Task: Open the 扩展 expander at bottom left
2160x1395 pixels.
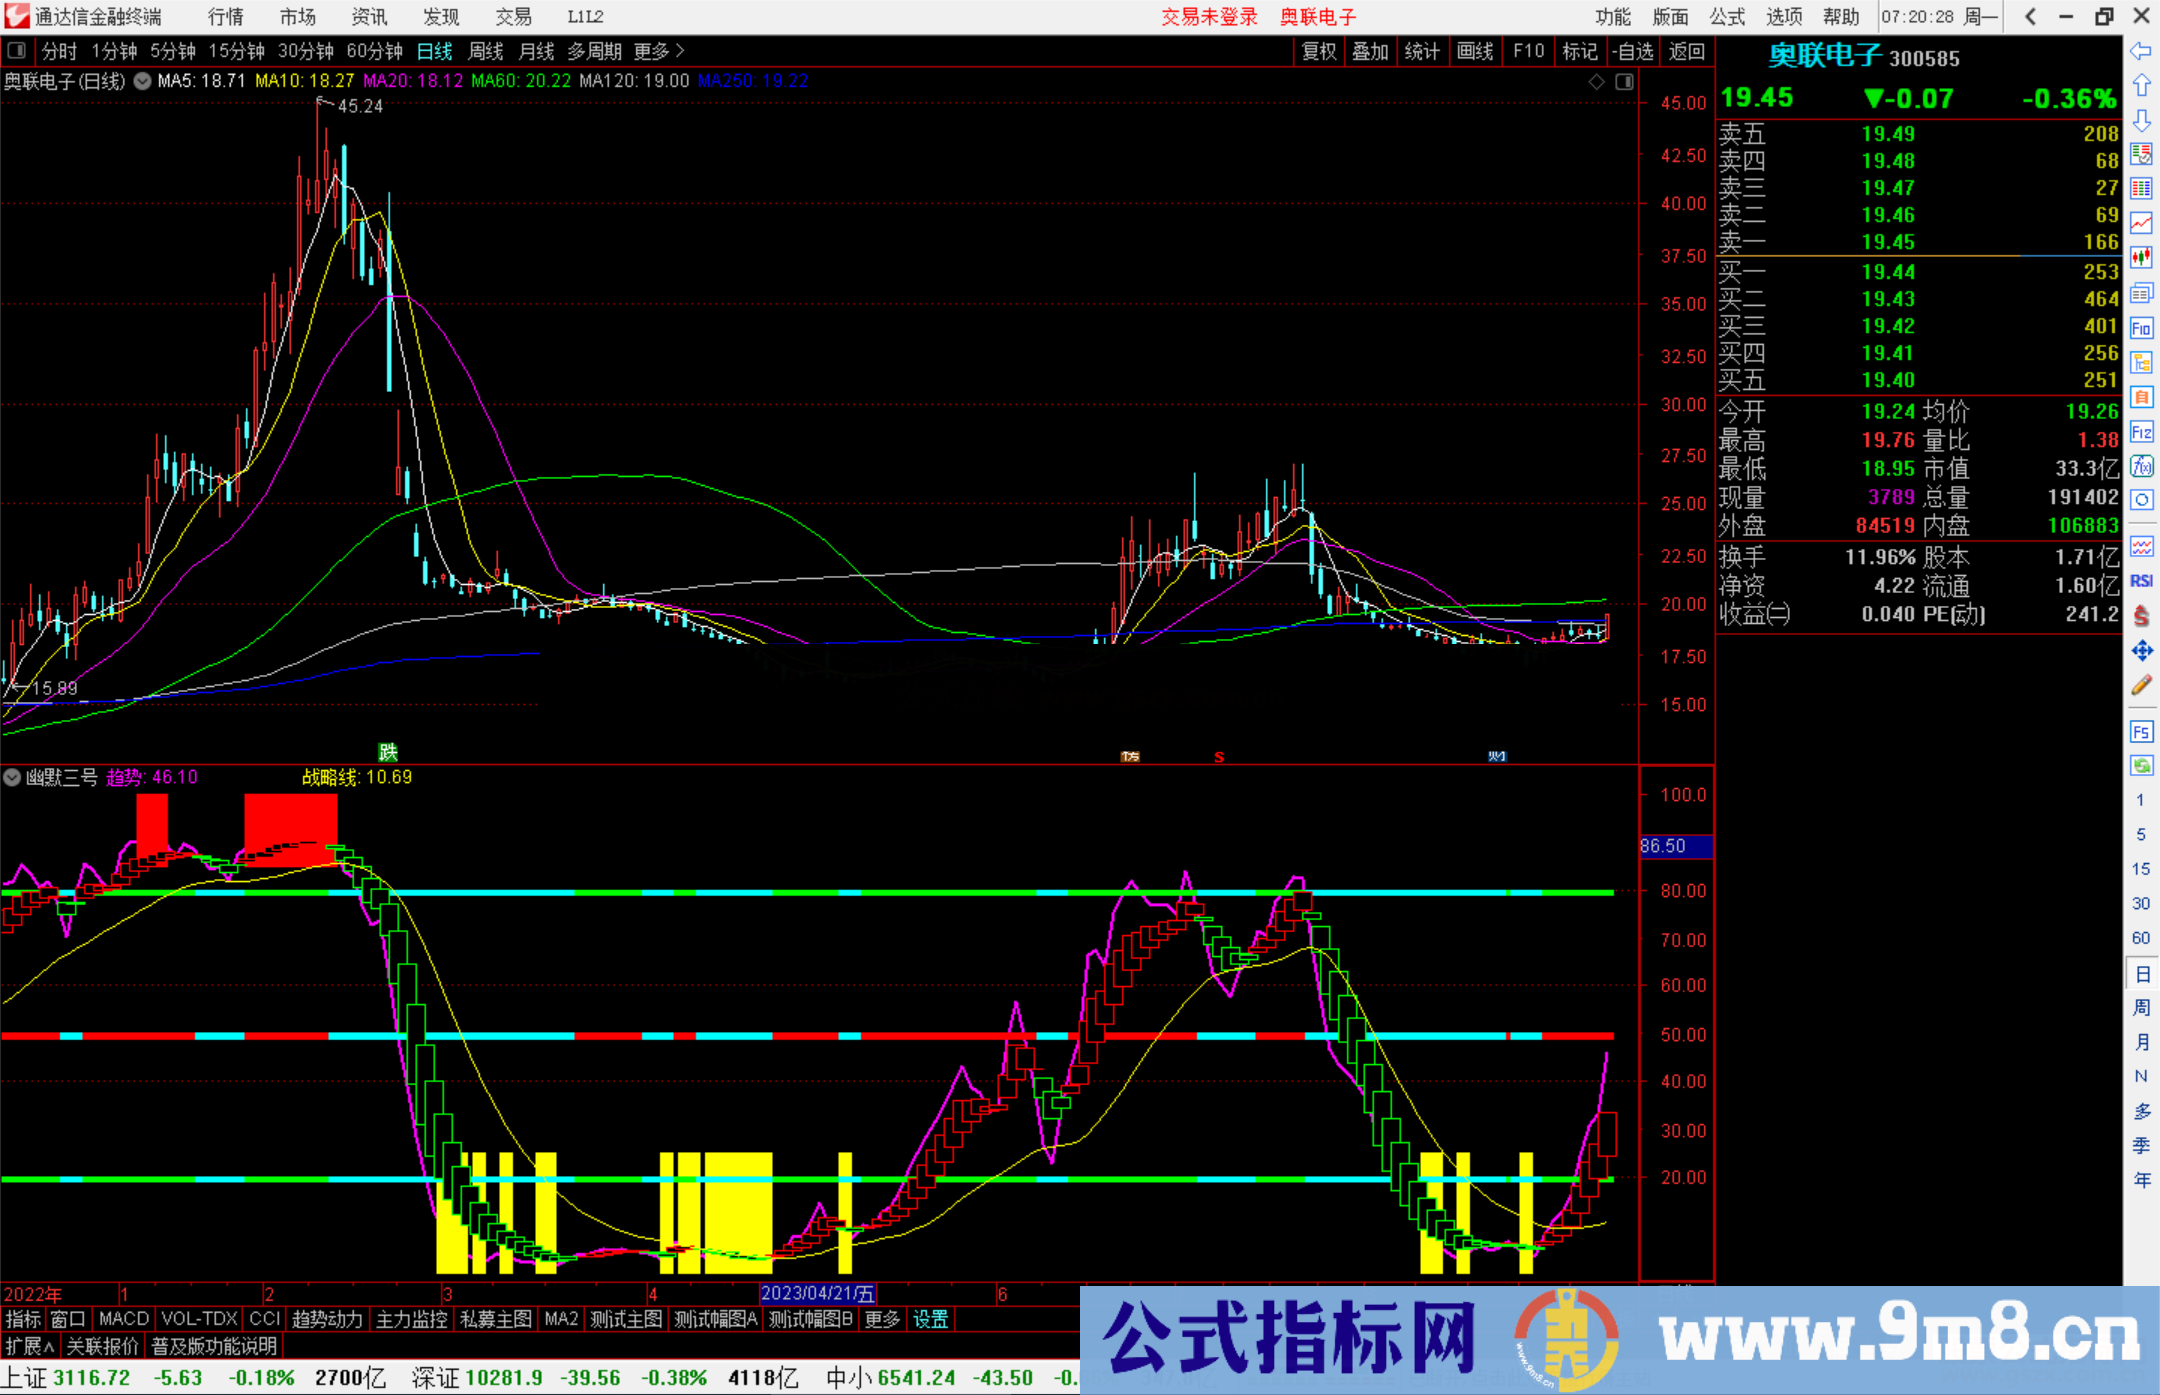Action: 27,1346
